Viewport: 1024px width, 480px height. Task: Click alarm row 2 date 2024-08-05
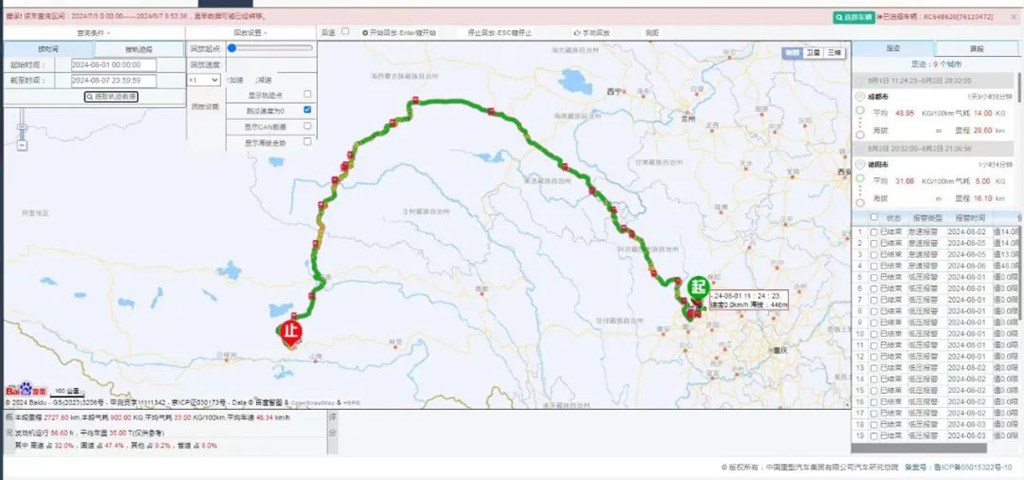point(967,243)
